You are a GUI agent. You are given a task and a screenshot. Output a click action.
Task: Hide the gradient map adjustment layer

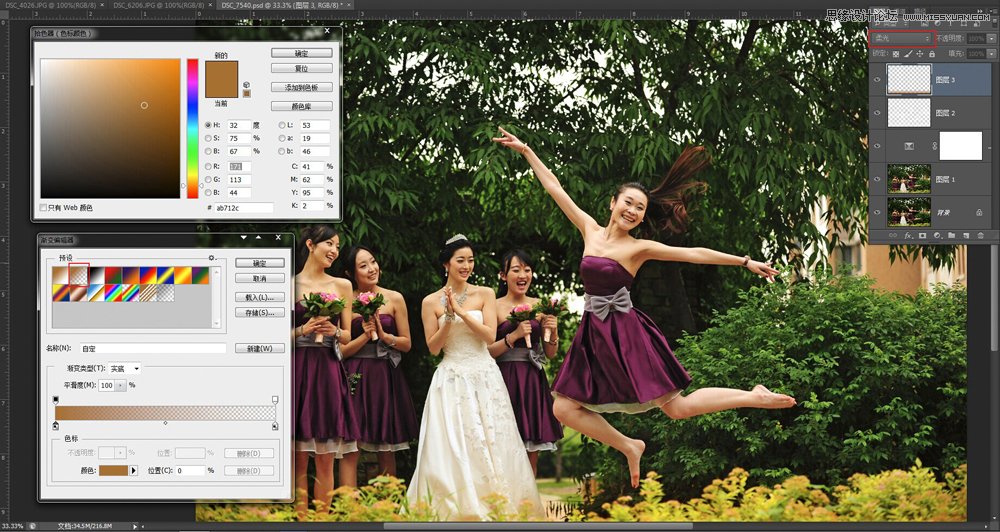point(877,146)
